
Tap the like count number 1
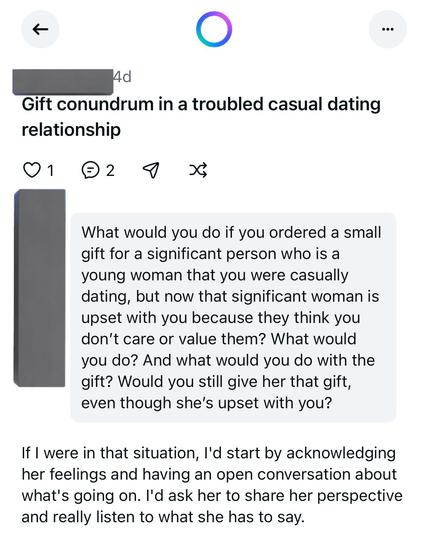click(50, 170)
